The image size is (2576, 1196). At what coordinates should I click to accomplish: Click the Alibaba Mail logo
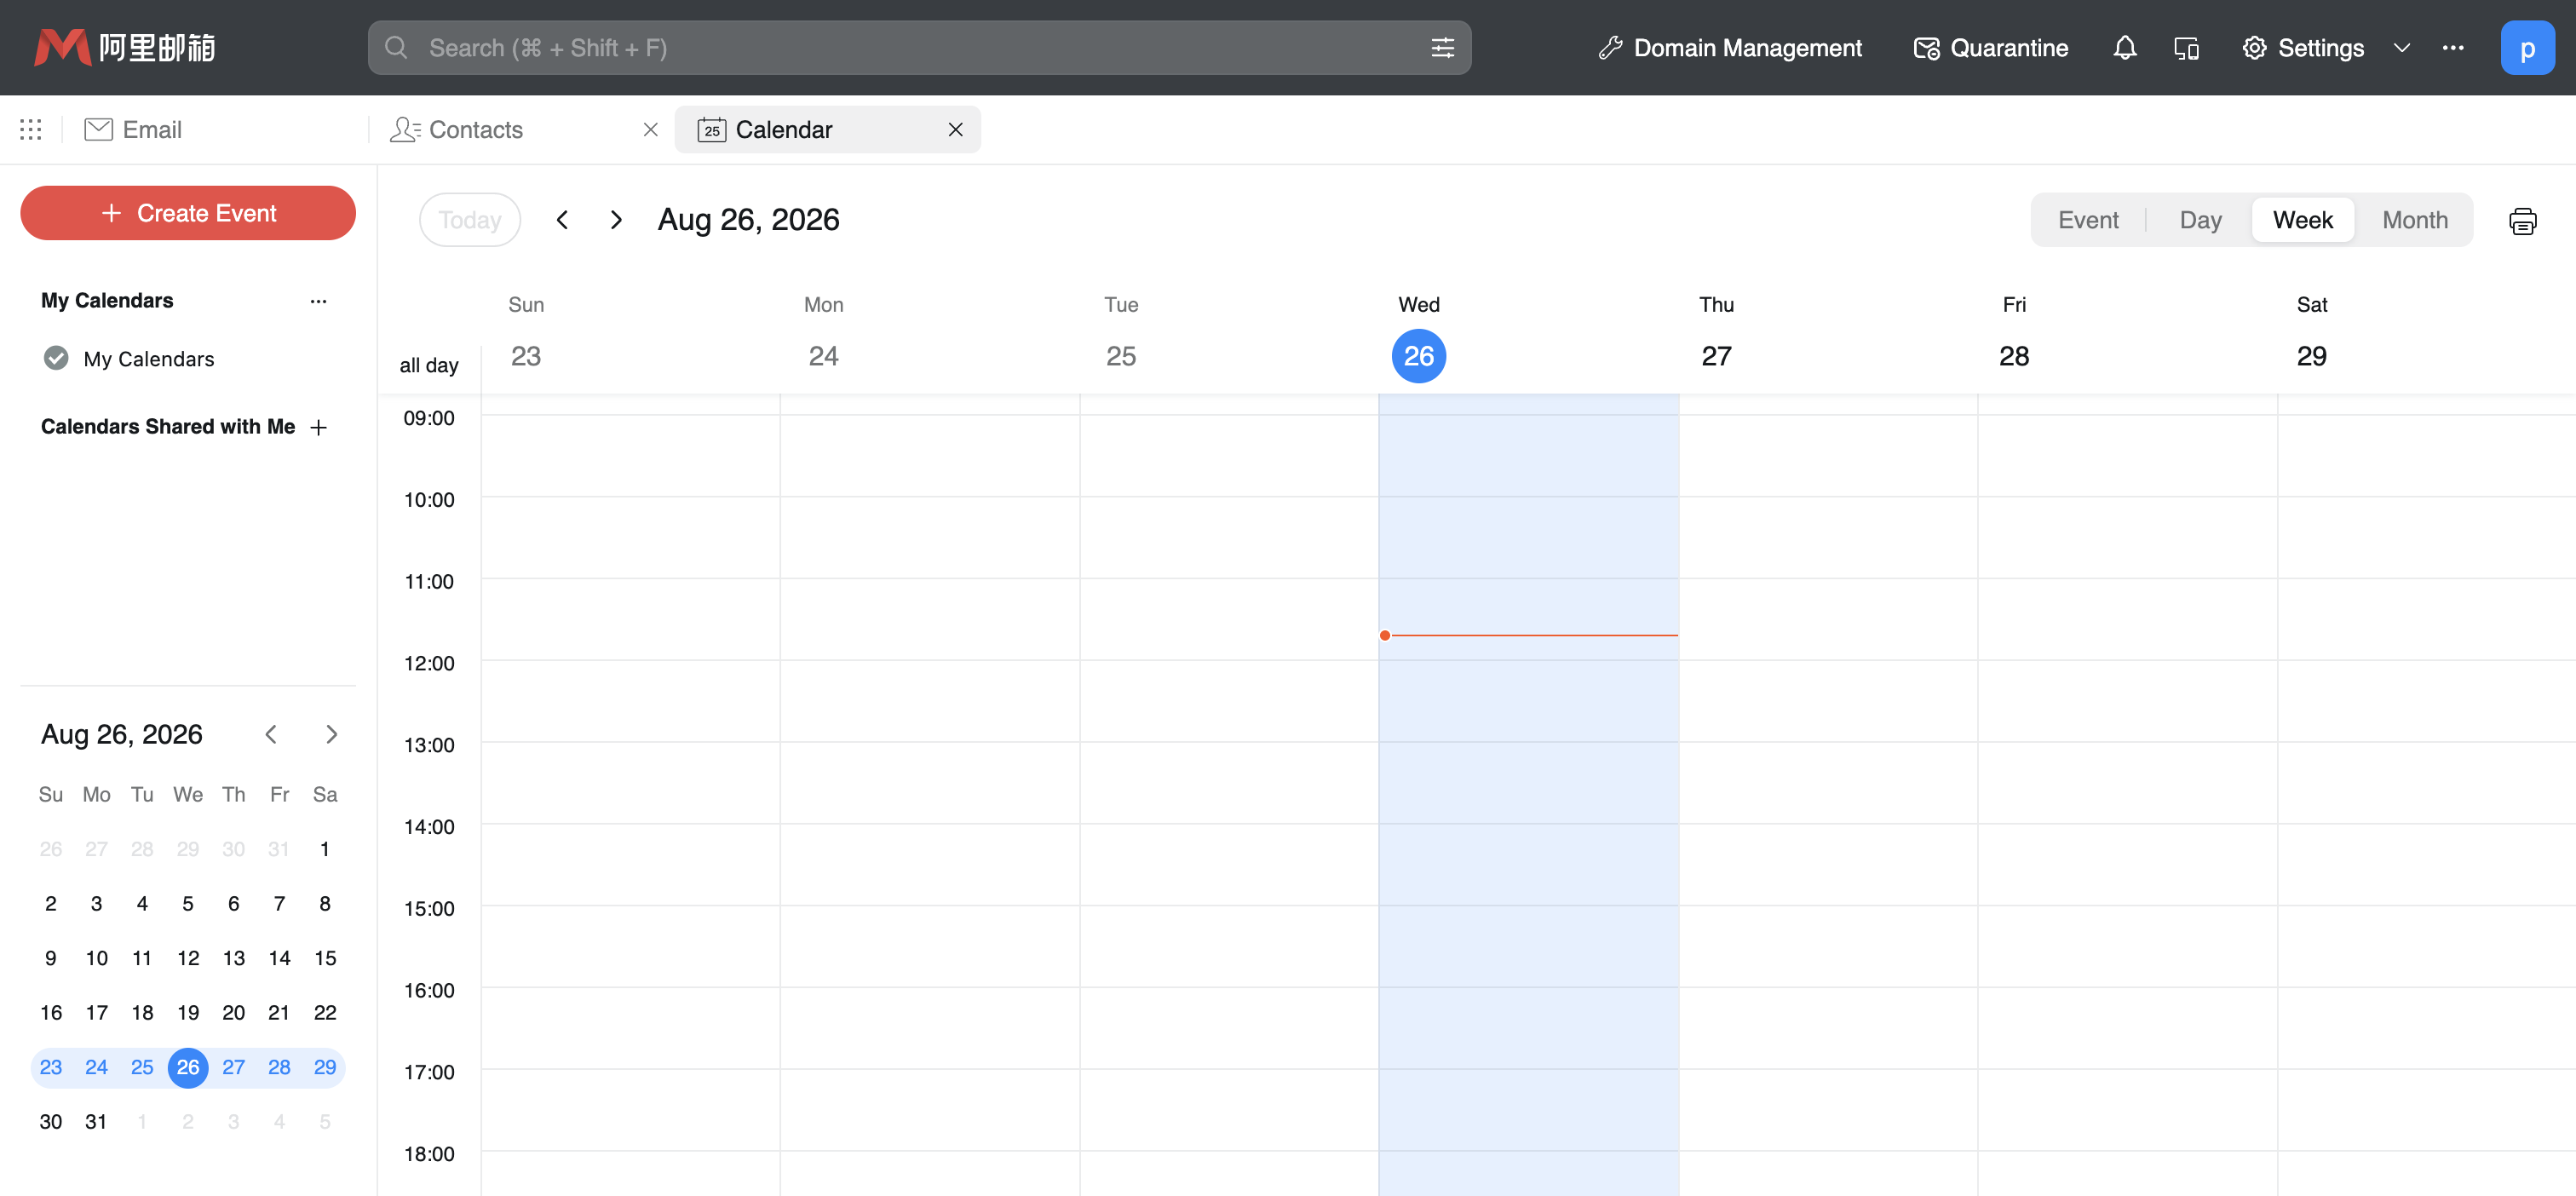(125, 48)
